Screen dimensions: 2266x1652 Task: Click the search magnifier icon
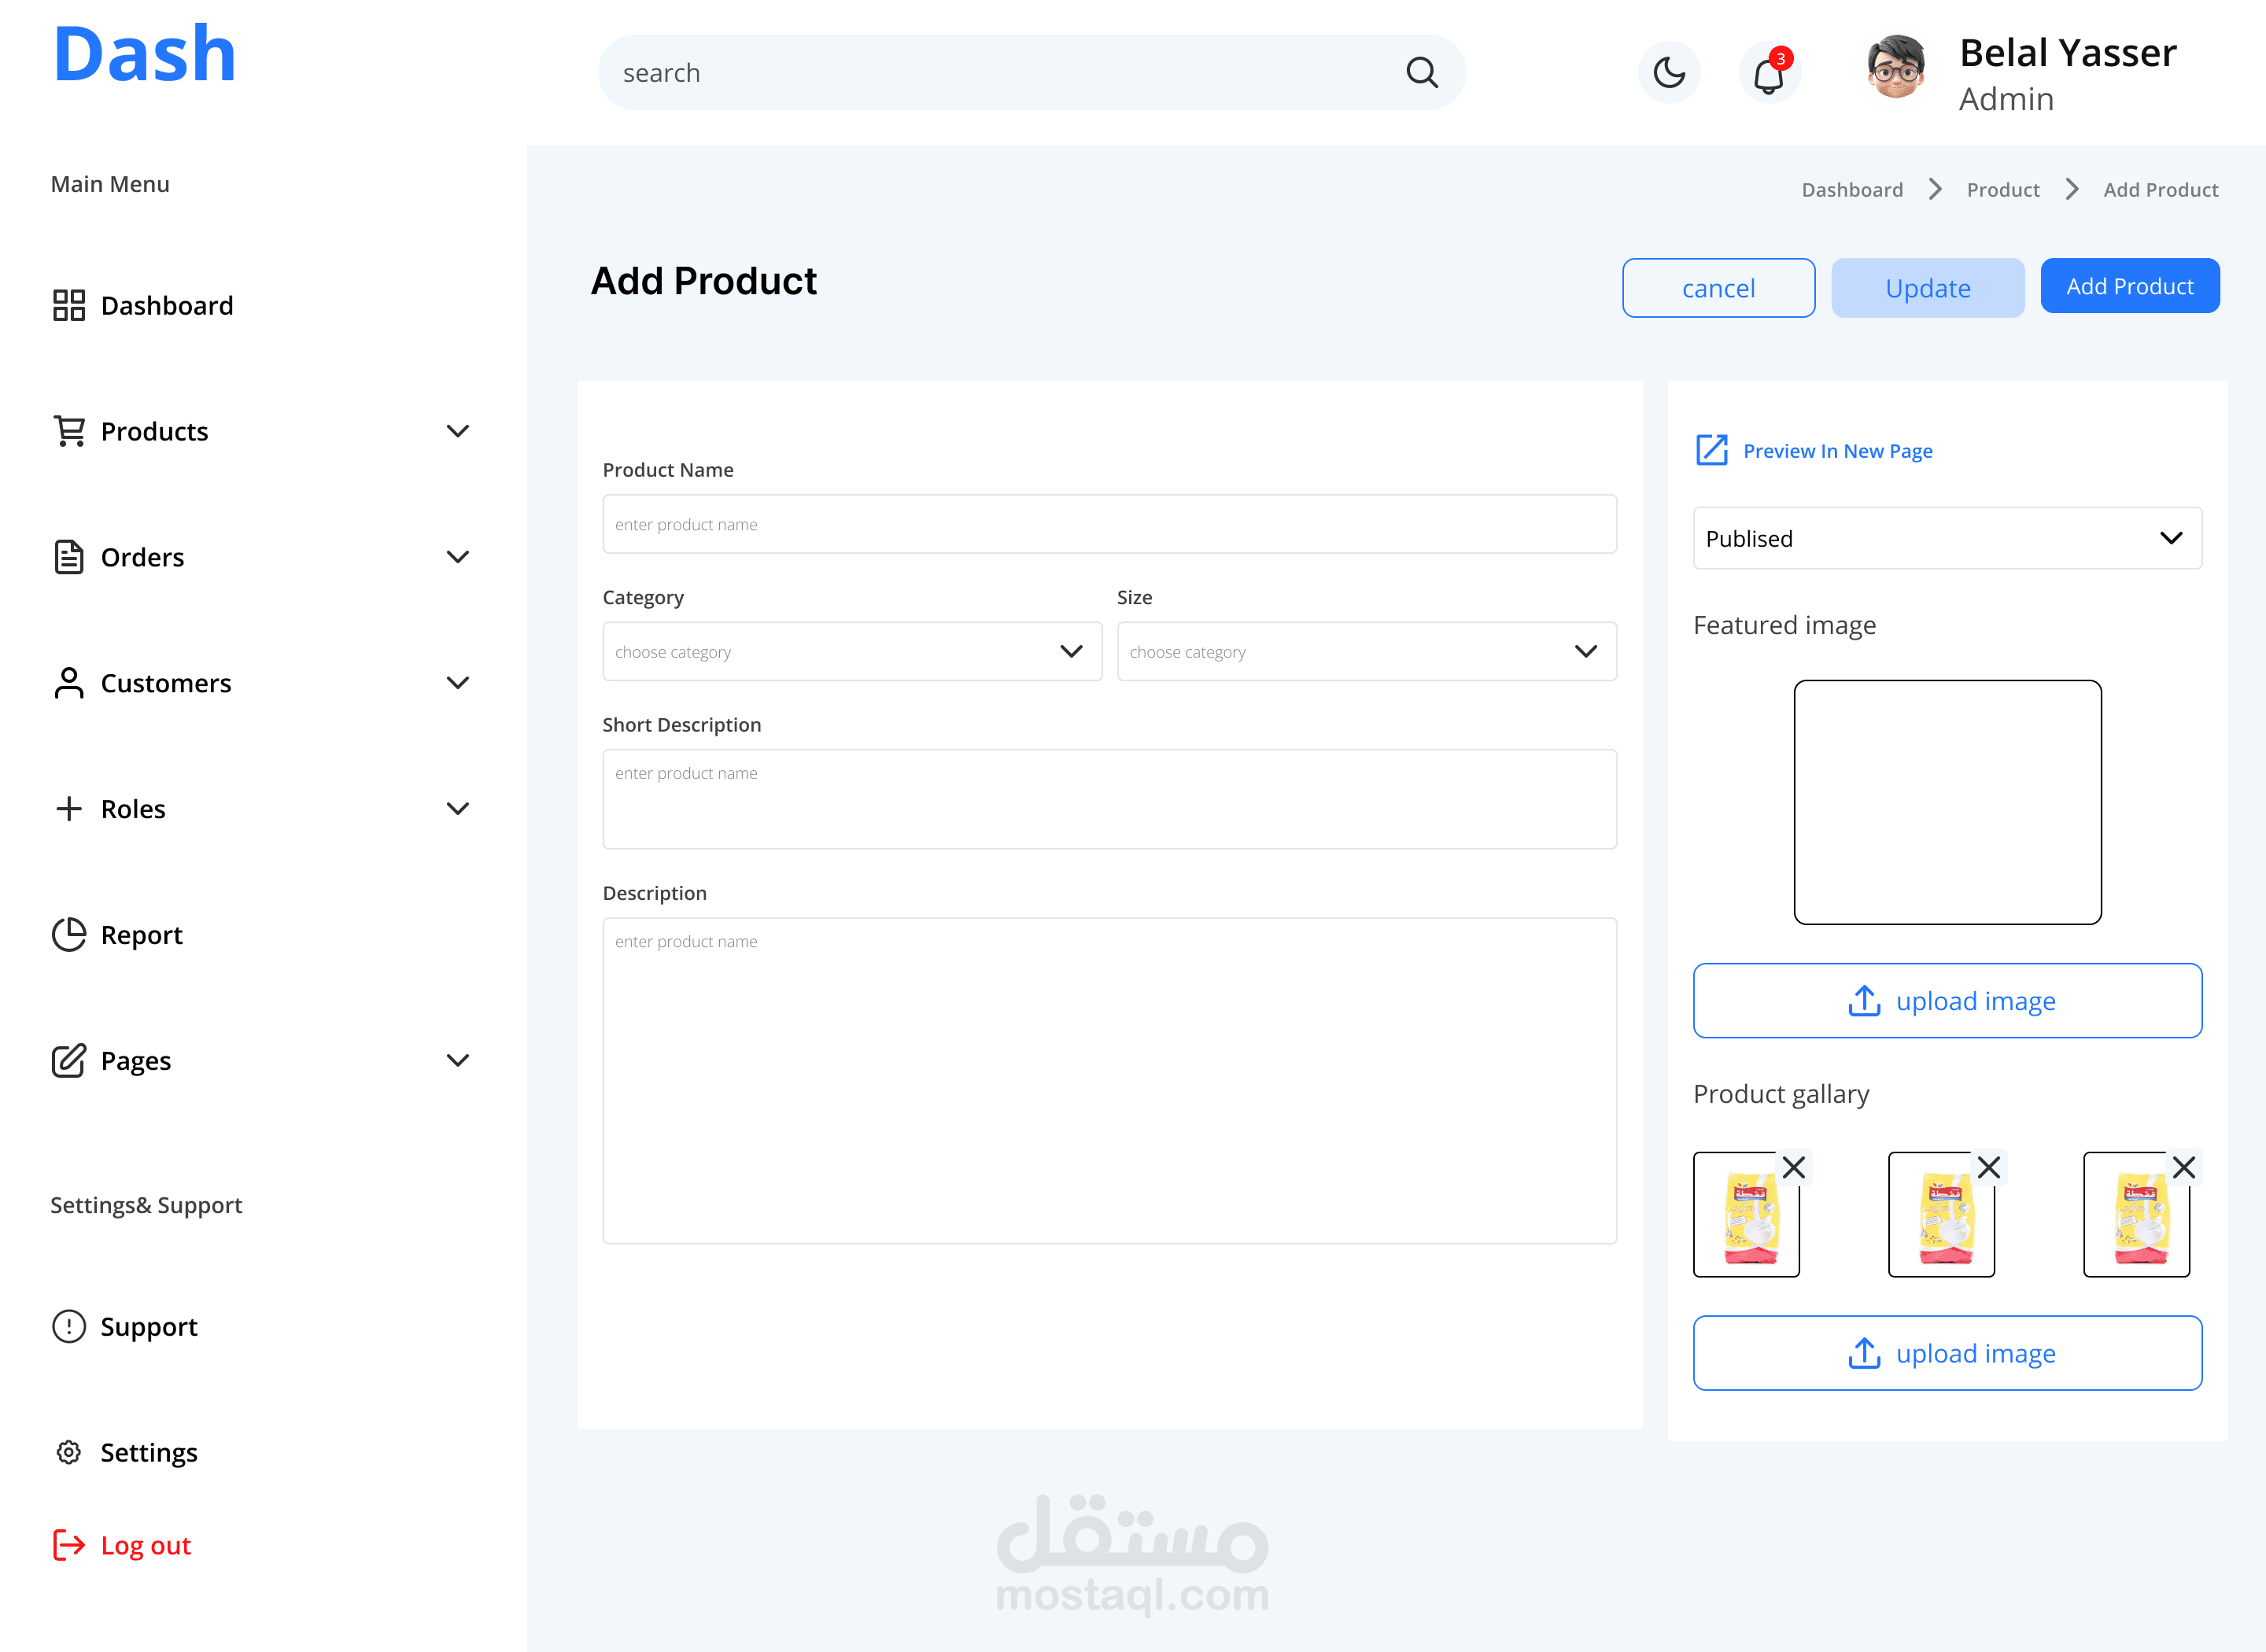pos(1421,73)
